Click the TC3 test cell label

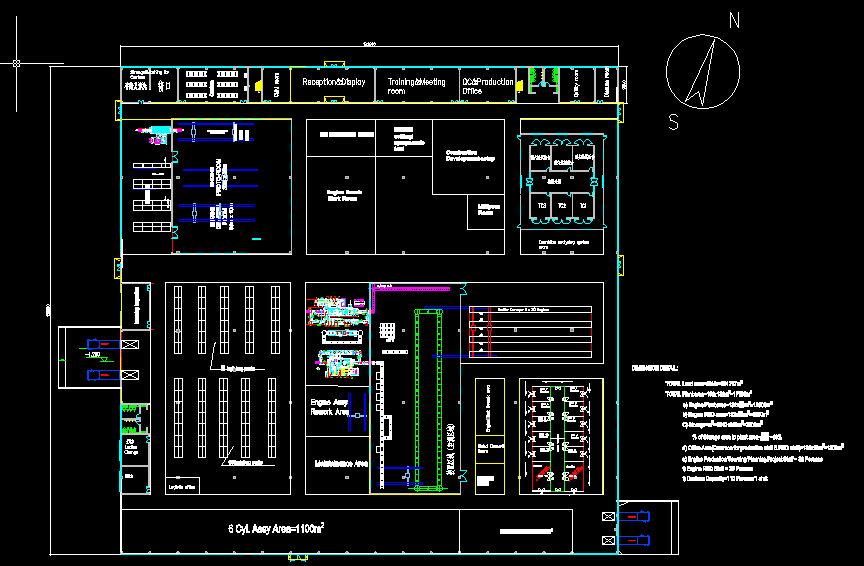[542, 206]
